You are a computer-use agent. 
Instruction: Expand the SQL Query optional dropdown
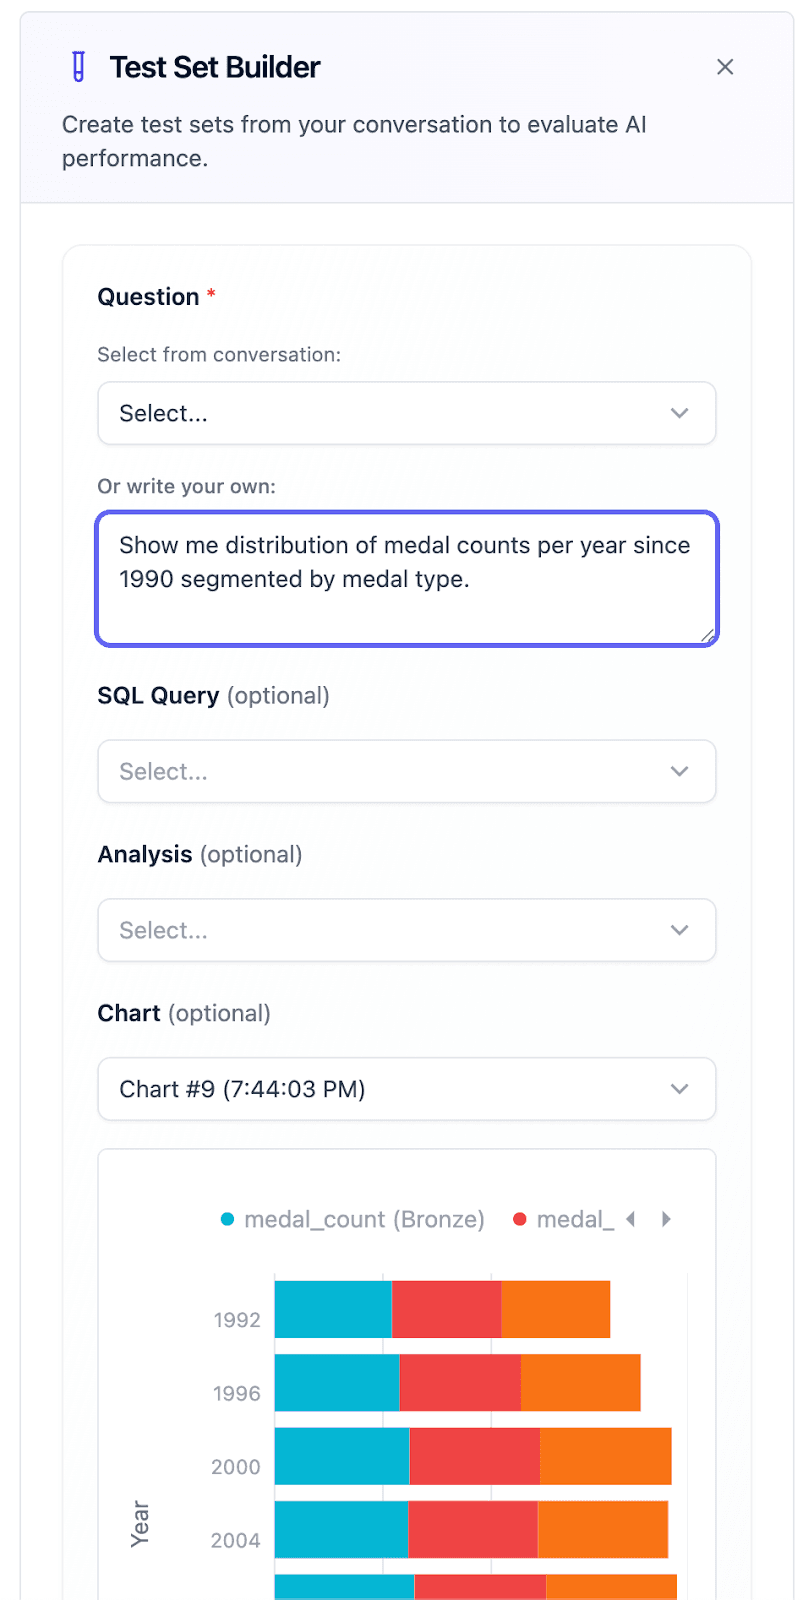[406, 771]
